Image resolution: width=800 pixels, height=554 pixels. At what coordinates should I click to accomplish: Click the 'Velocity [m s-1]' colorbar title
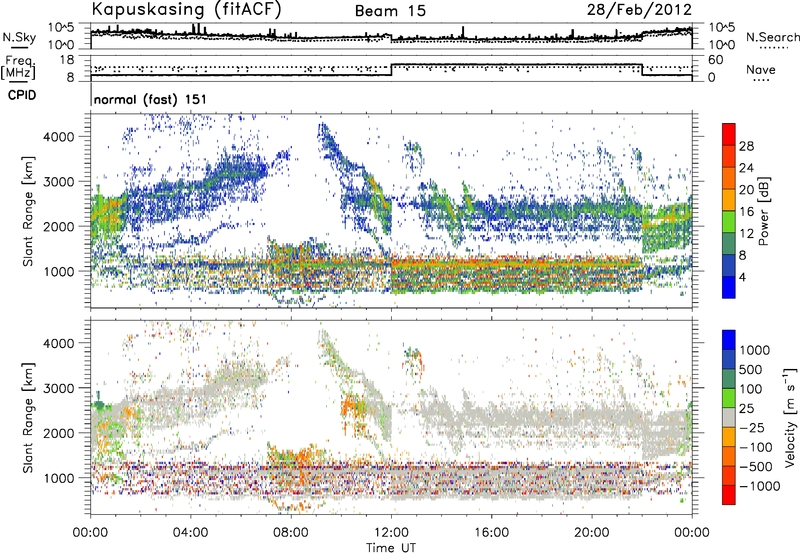pos(790,417)
